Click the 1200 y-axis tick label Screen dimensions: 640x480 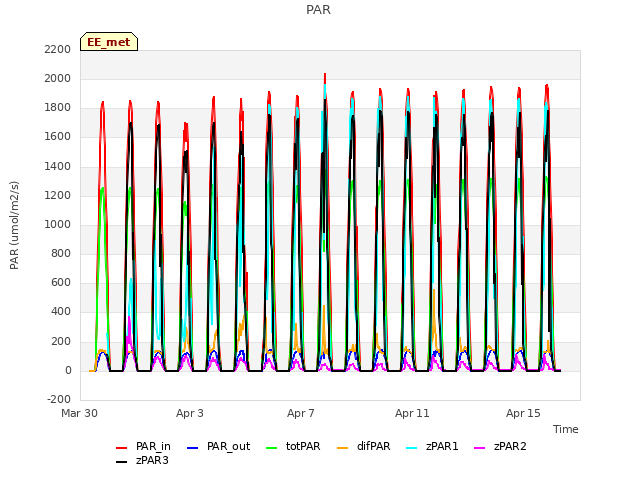point(58,195)
